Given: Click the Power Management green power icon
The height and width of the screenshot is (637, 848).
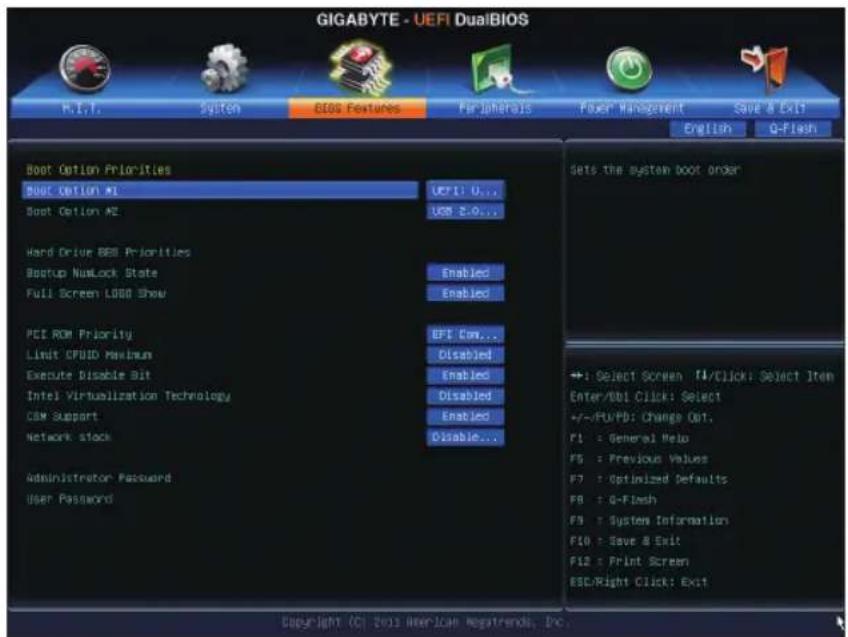Looking at the screenshot, I should 628,68.
